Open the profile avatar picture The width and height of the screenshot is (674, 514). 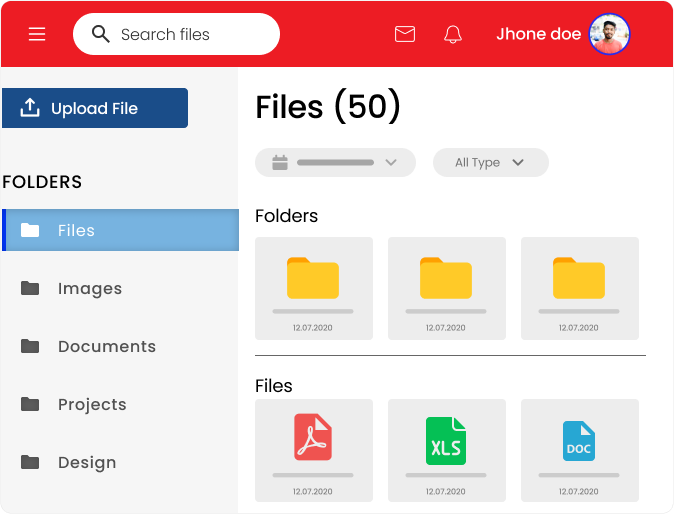[x=609, y=34]
